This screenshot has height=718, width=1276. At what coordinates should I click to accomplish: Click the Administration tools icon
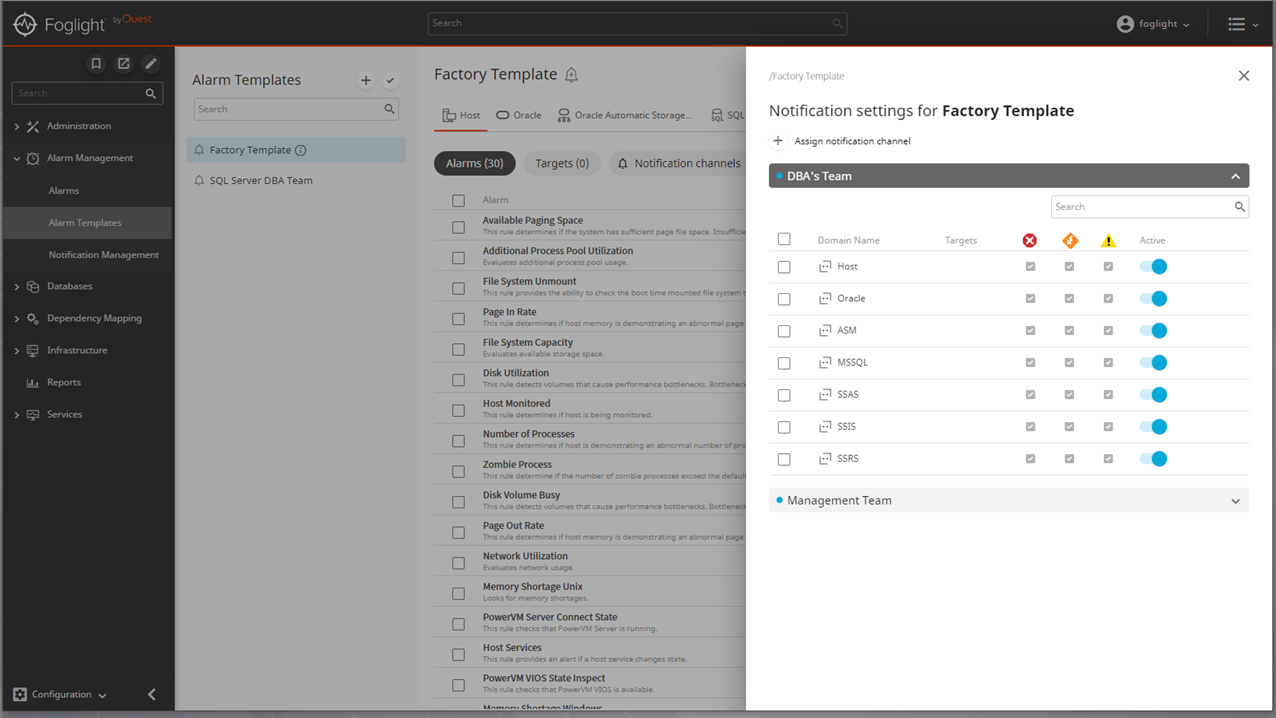33,126
